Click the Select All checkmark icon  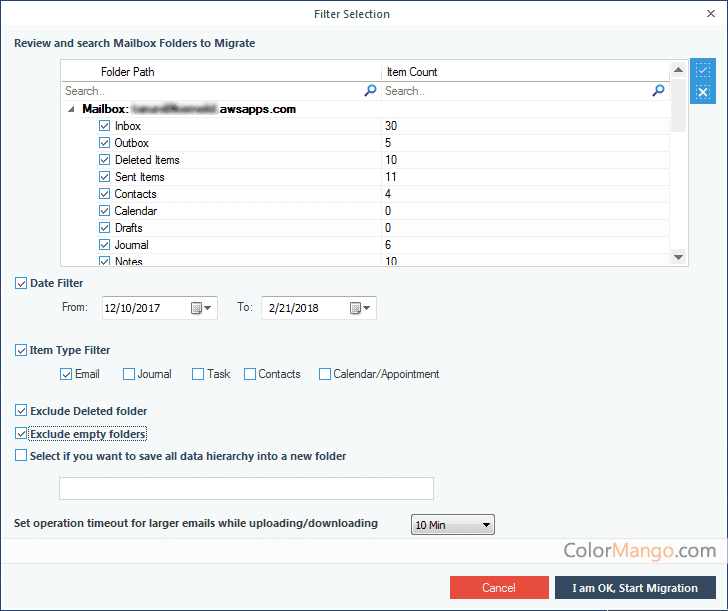tap(703, 71)
